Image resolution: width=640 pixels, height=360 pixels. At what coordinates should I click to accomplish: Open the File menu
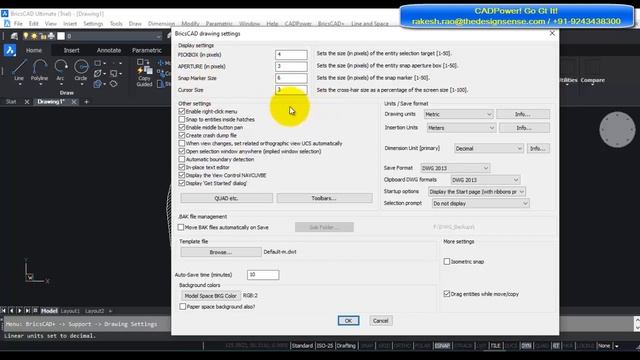tap(18, 24)
